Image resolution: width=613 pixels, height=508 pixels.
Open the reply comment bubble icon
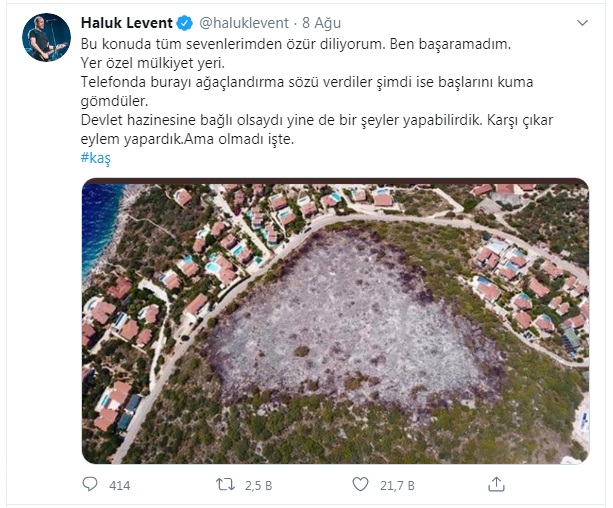90,484
